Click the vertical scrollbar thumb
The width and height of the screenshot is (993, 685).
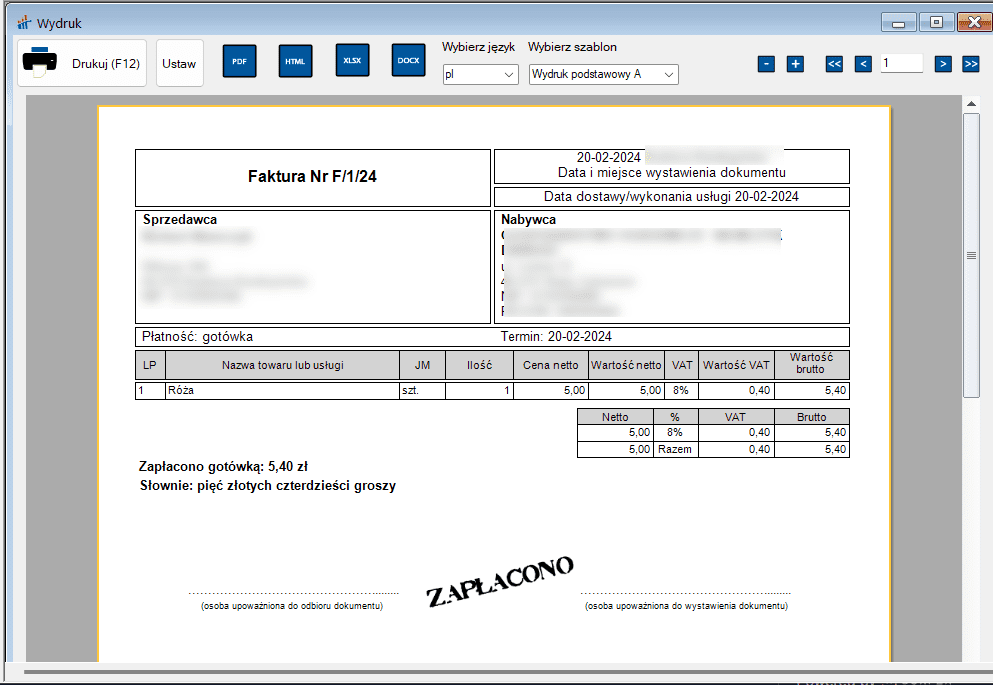click(970, 255)
